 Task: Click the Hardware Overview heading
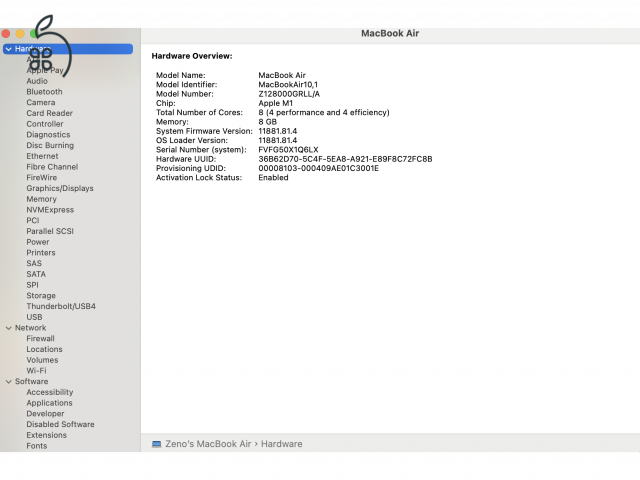click(192, 56)
